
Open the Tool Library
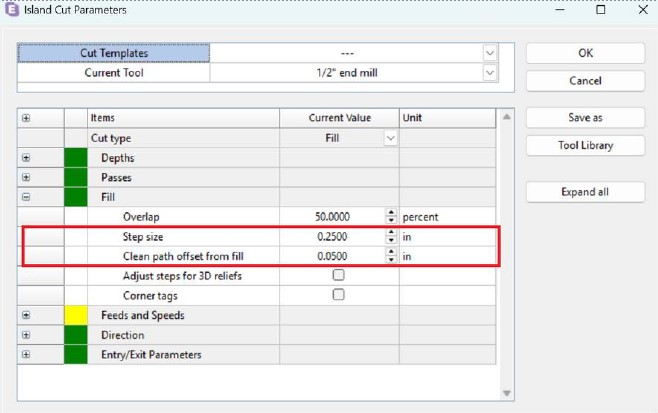coord(585,145)
